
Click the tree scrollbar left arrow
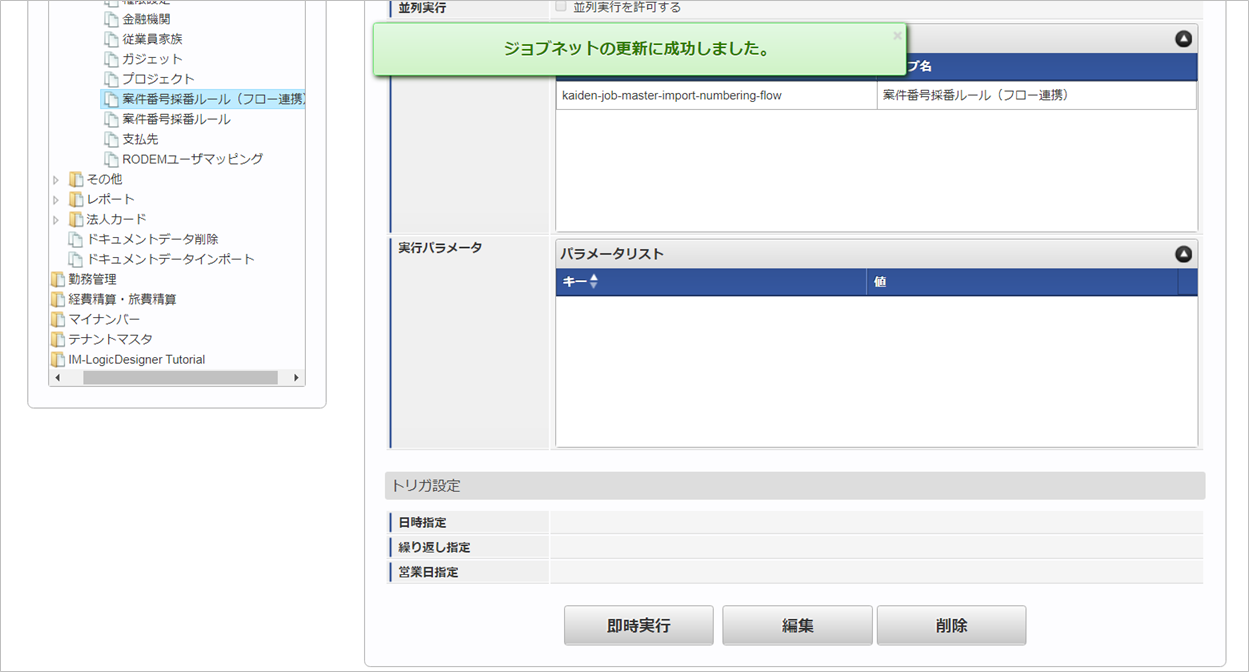[x=58, y=378]
